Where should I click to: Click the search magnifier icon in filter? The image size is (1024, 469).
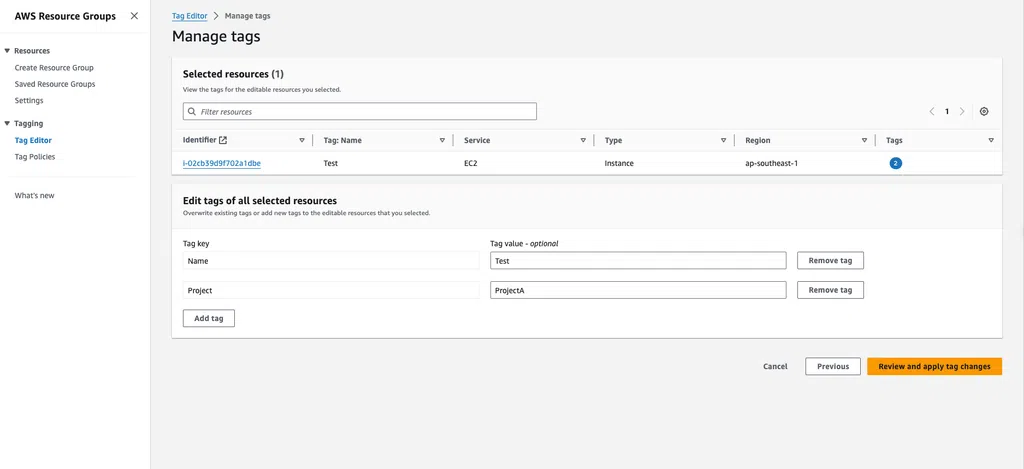click(x=192, y=112)
